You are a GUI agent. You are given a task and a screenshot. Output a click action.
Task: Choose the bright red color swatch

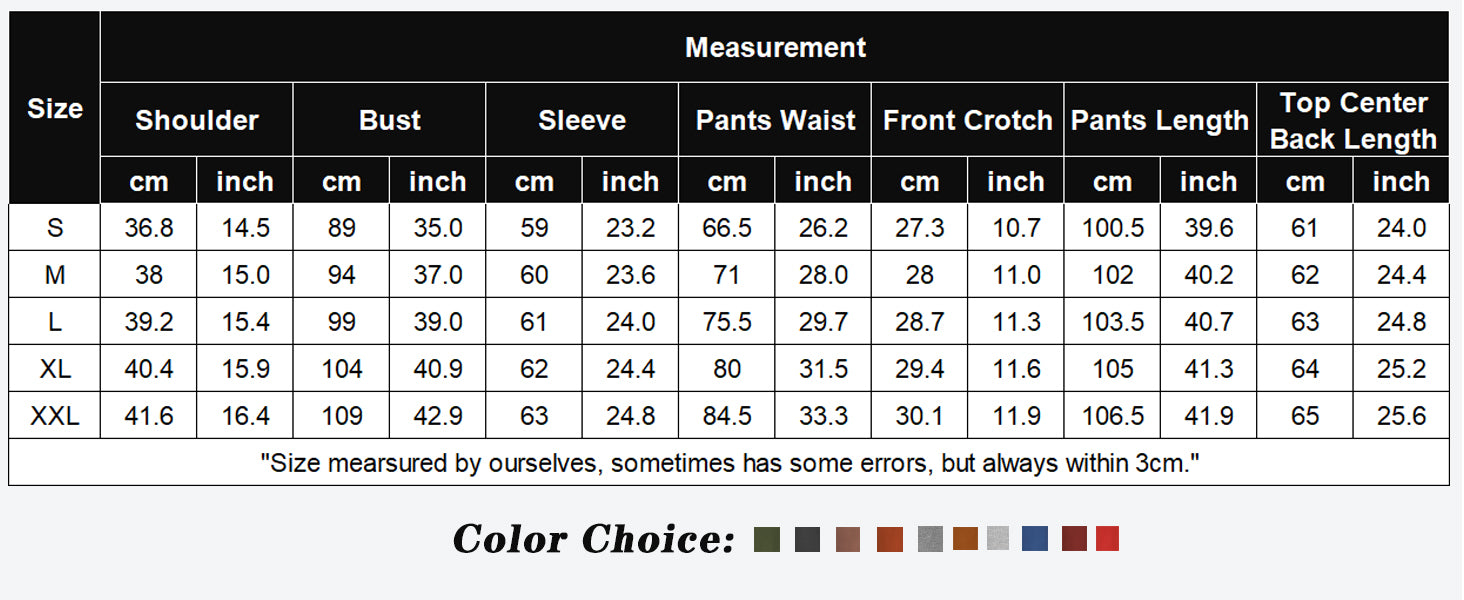point(1107,539)
